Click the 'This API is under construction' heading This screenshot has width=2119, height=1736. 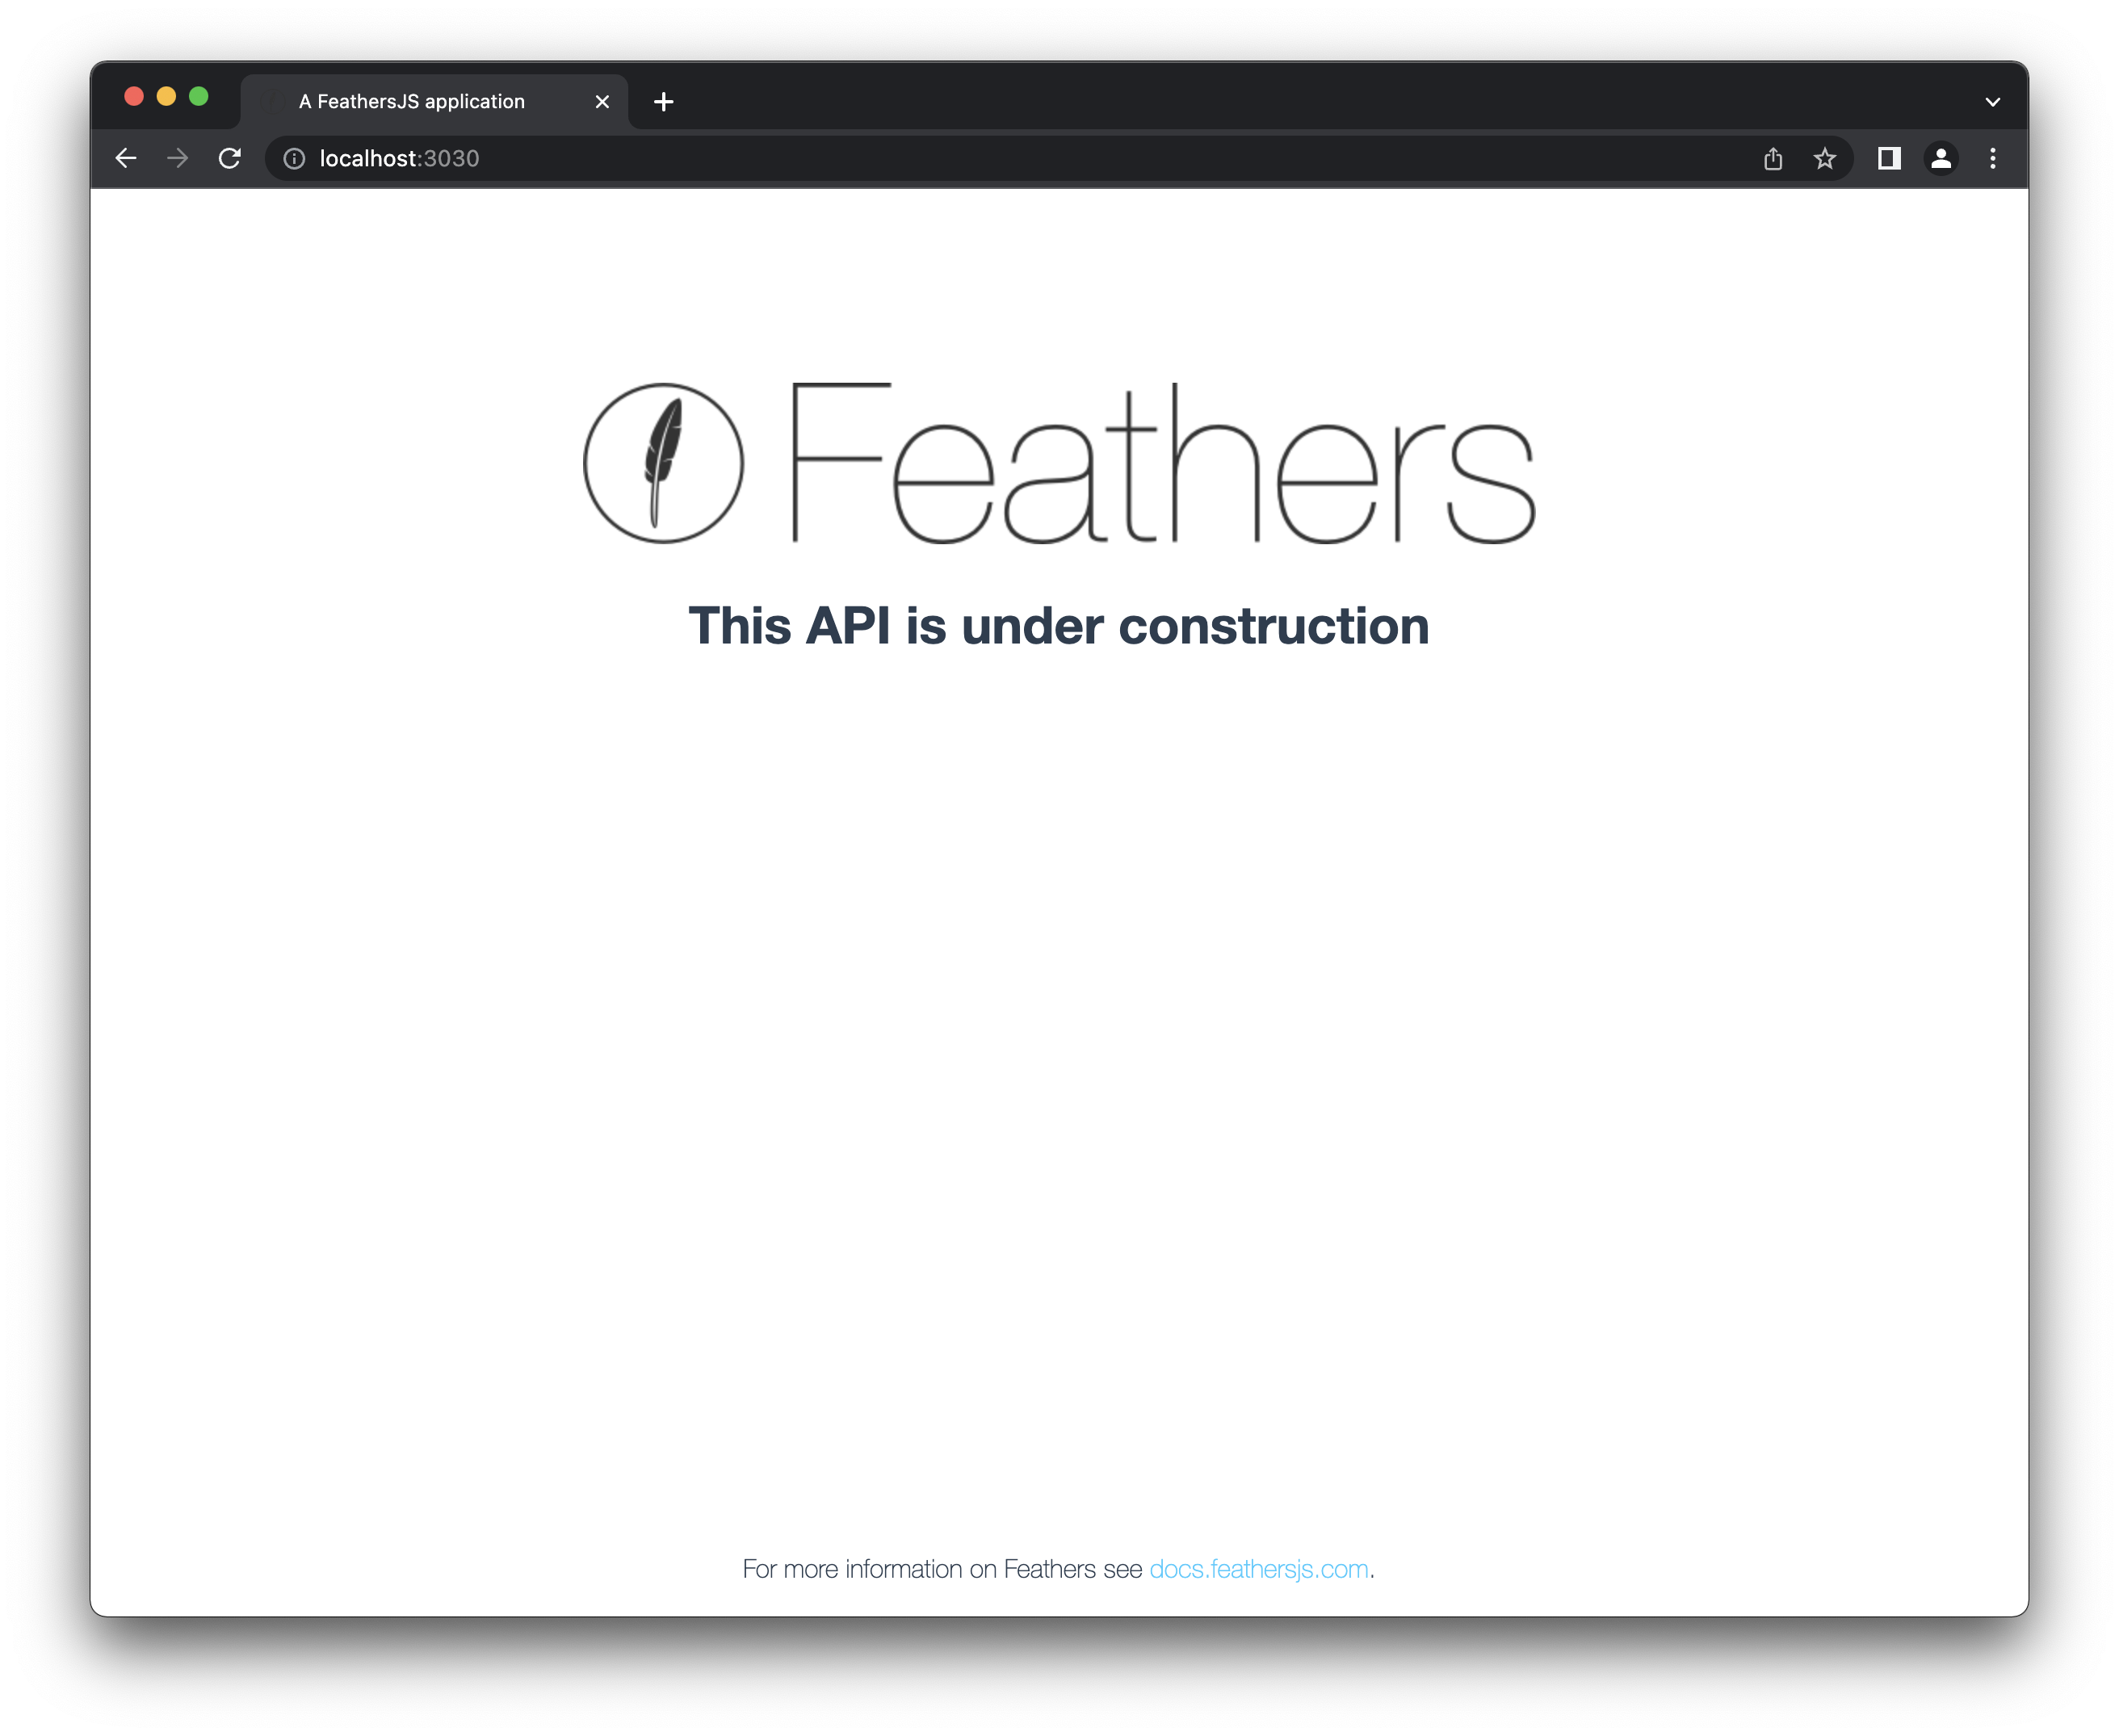(1059, 625)
